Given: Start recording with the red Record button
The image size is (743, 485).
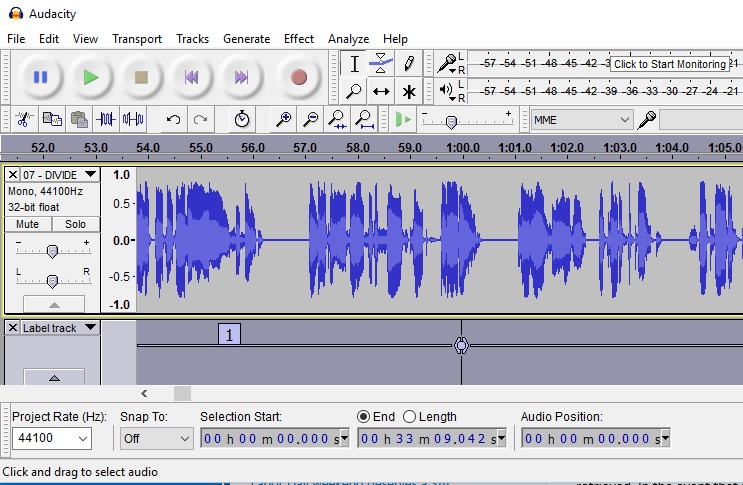Looking at the screenshot, I should 299,77.
